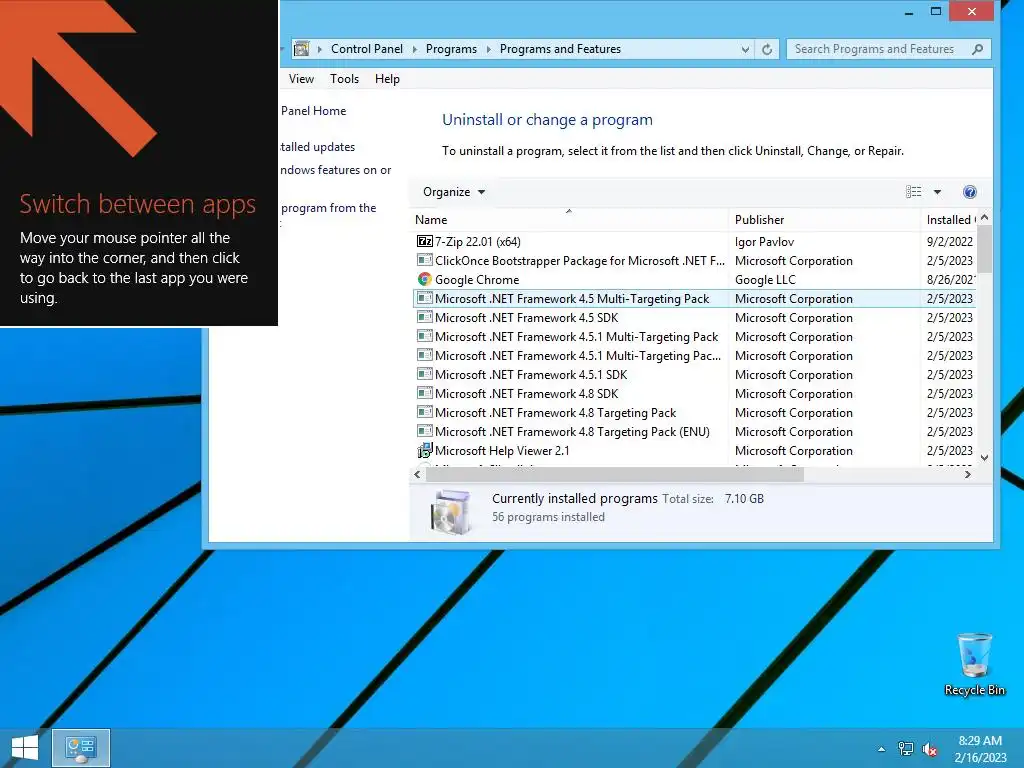1024x768 pixels.
Task: Click the Microsoft Help Viewer 2.1 icon
Action: click(x=424, y=451)
